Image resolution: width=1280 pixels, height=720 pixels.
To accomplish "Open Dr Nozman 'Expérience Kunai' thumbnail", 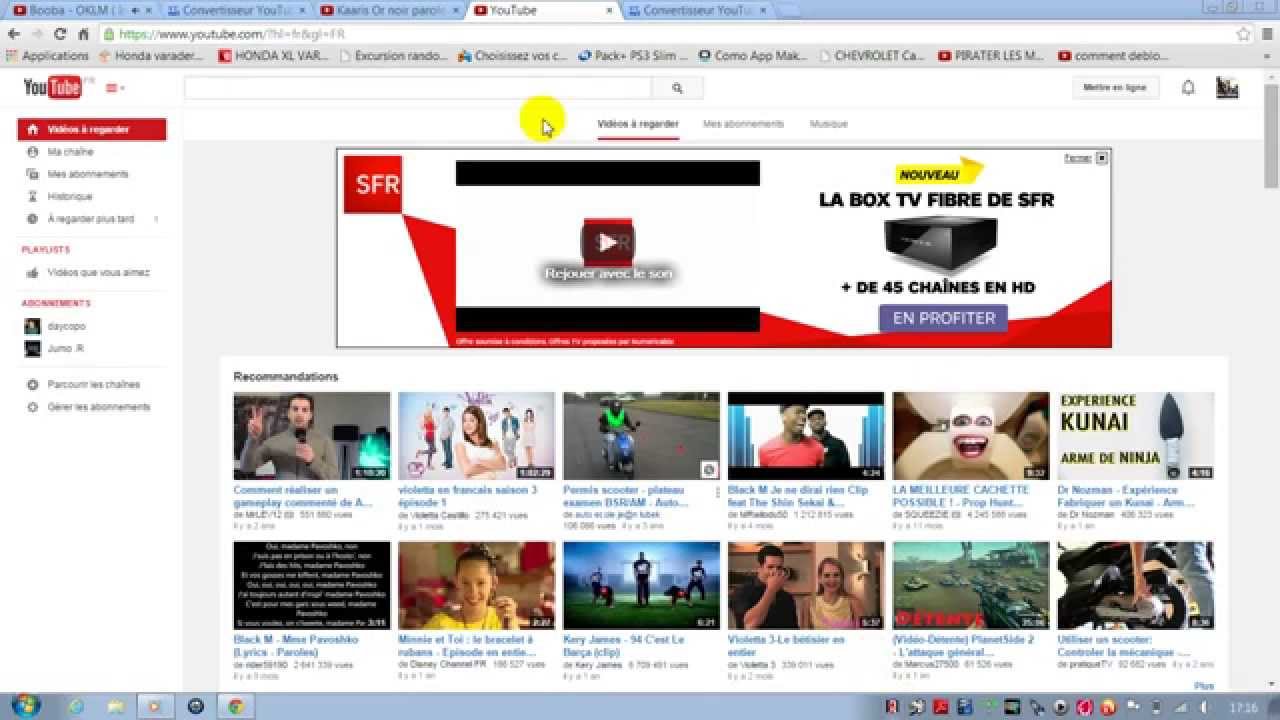I will point(1135,436).
